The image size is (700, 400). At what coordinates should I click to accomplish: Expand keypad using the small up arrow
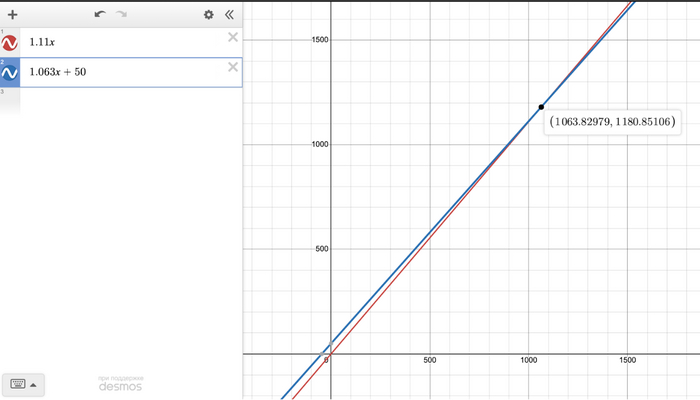[33, 385]
